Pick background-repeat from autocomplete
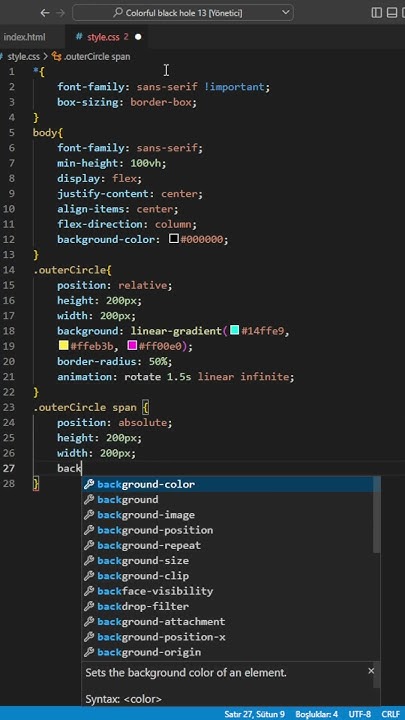 (228, 546)
